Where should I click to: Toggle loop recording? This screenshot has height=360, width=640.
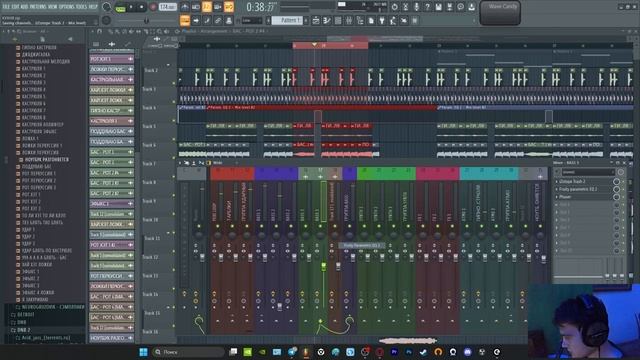coord(229,7)
